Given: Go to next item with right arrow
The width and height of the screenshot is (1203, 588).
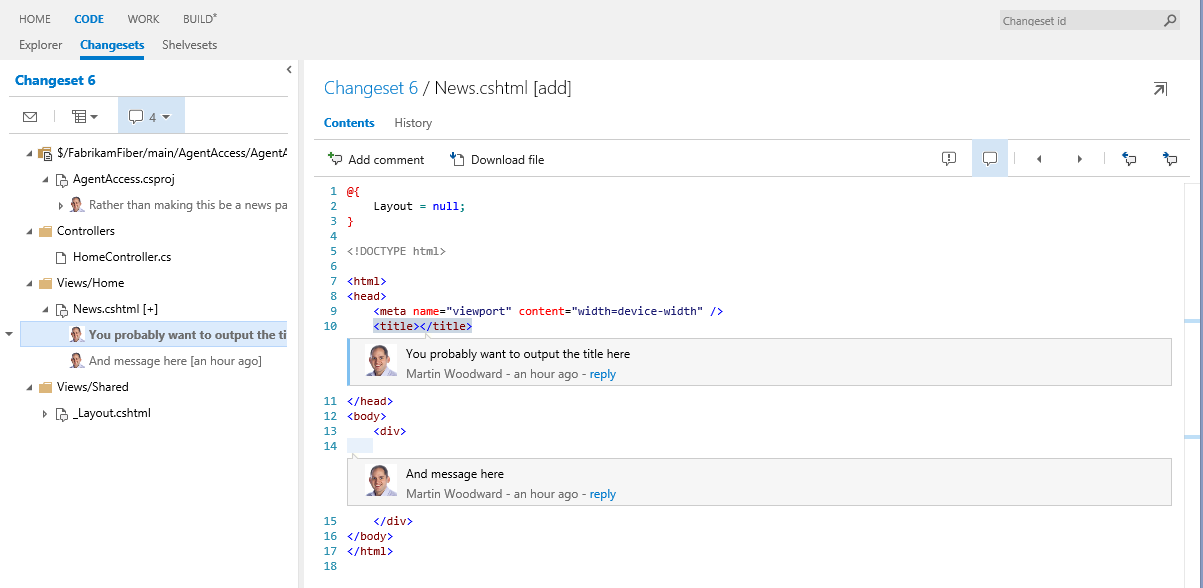Looking at the screenshot, I should [1079, 159].
